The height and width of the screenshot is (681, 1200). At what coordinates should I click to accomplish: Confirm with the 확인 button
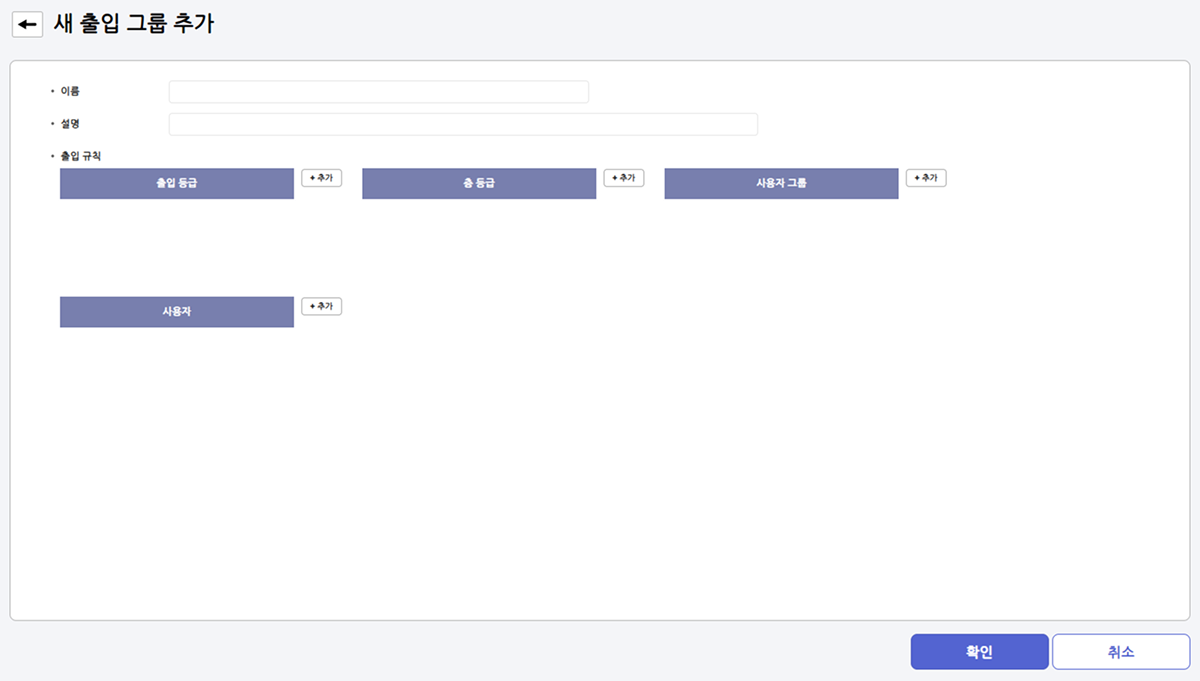[x=979, y=652]
